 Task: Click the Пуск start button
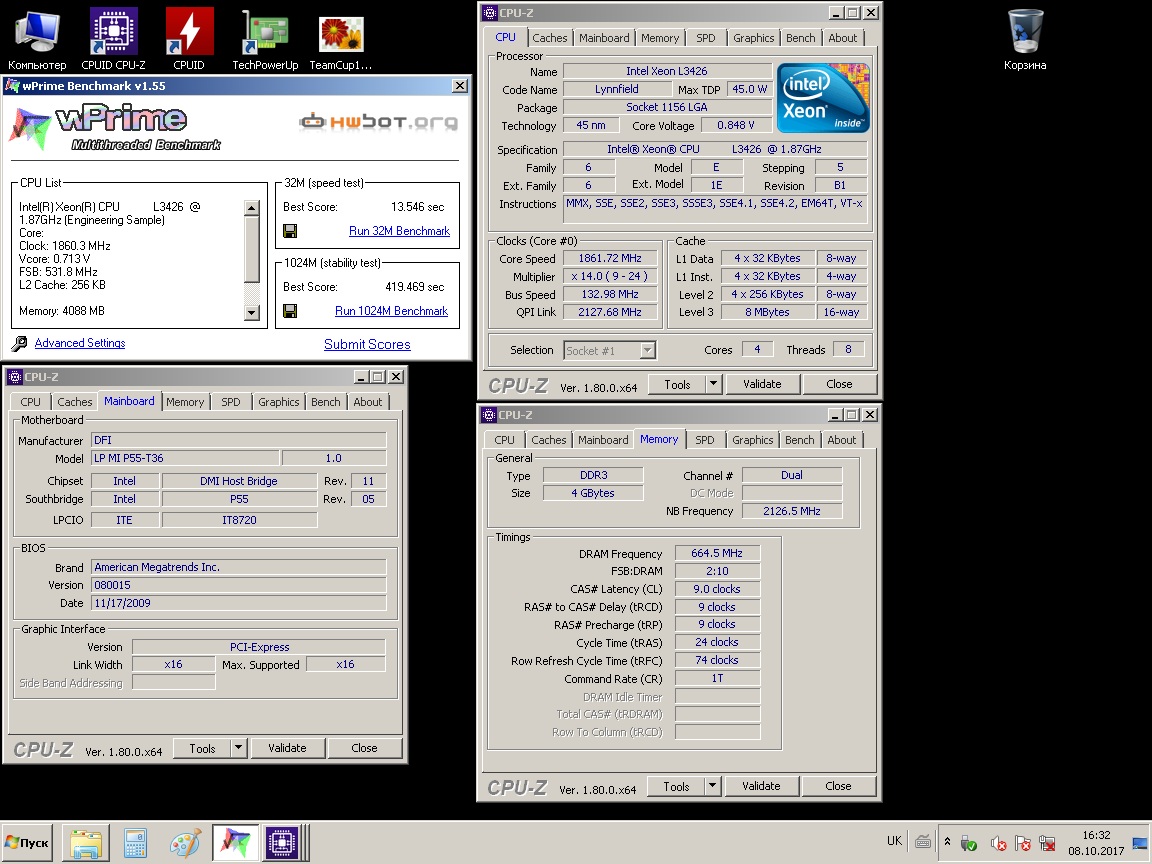click(27, 843)
